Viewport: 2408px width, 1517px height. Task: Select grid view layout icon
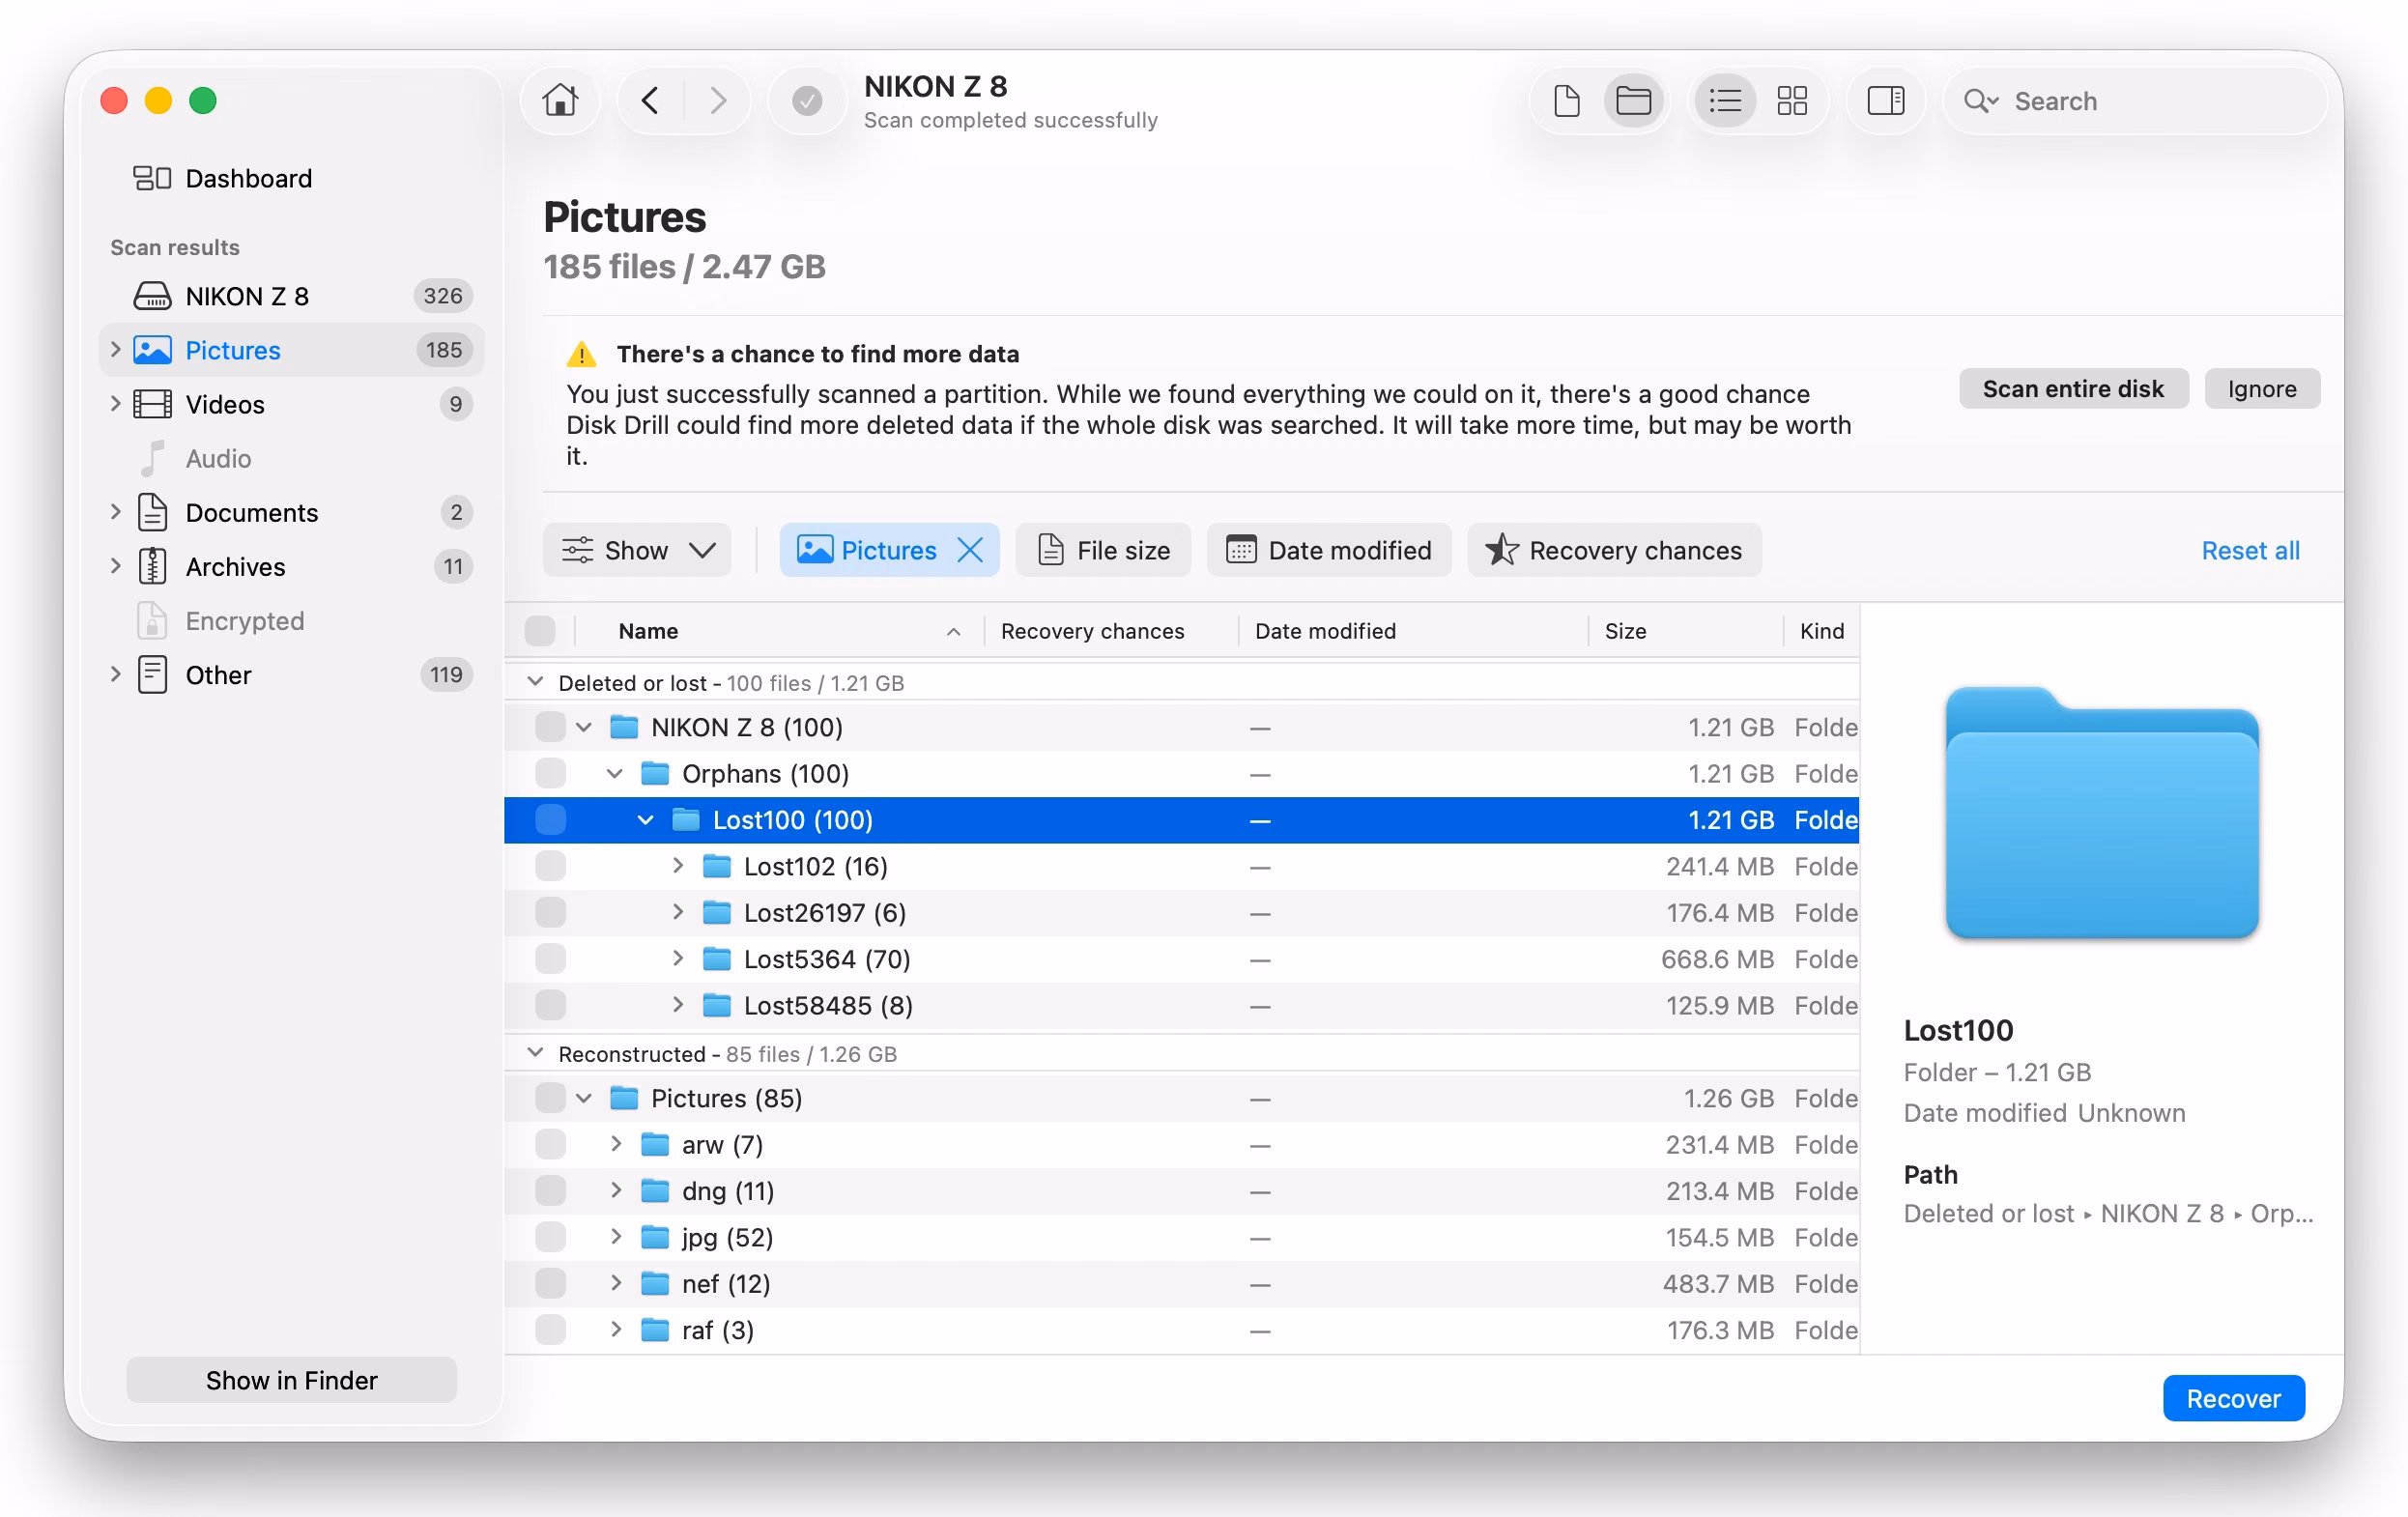[1791, 100]
